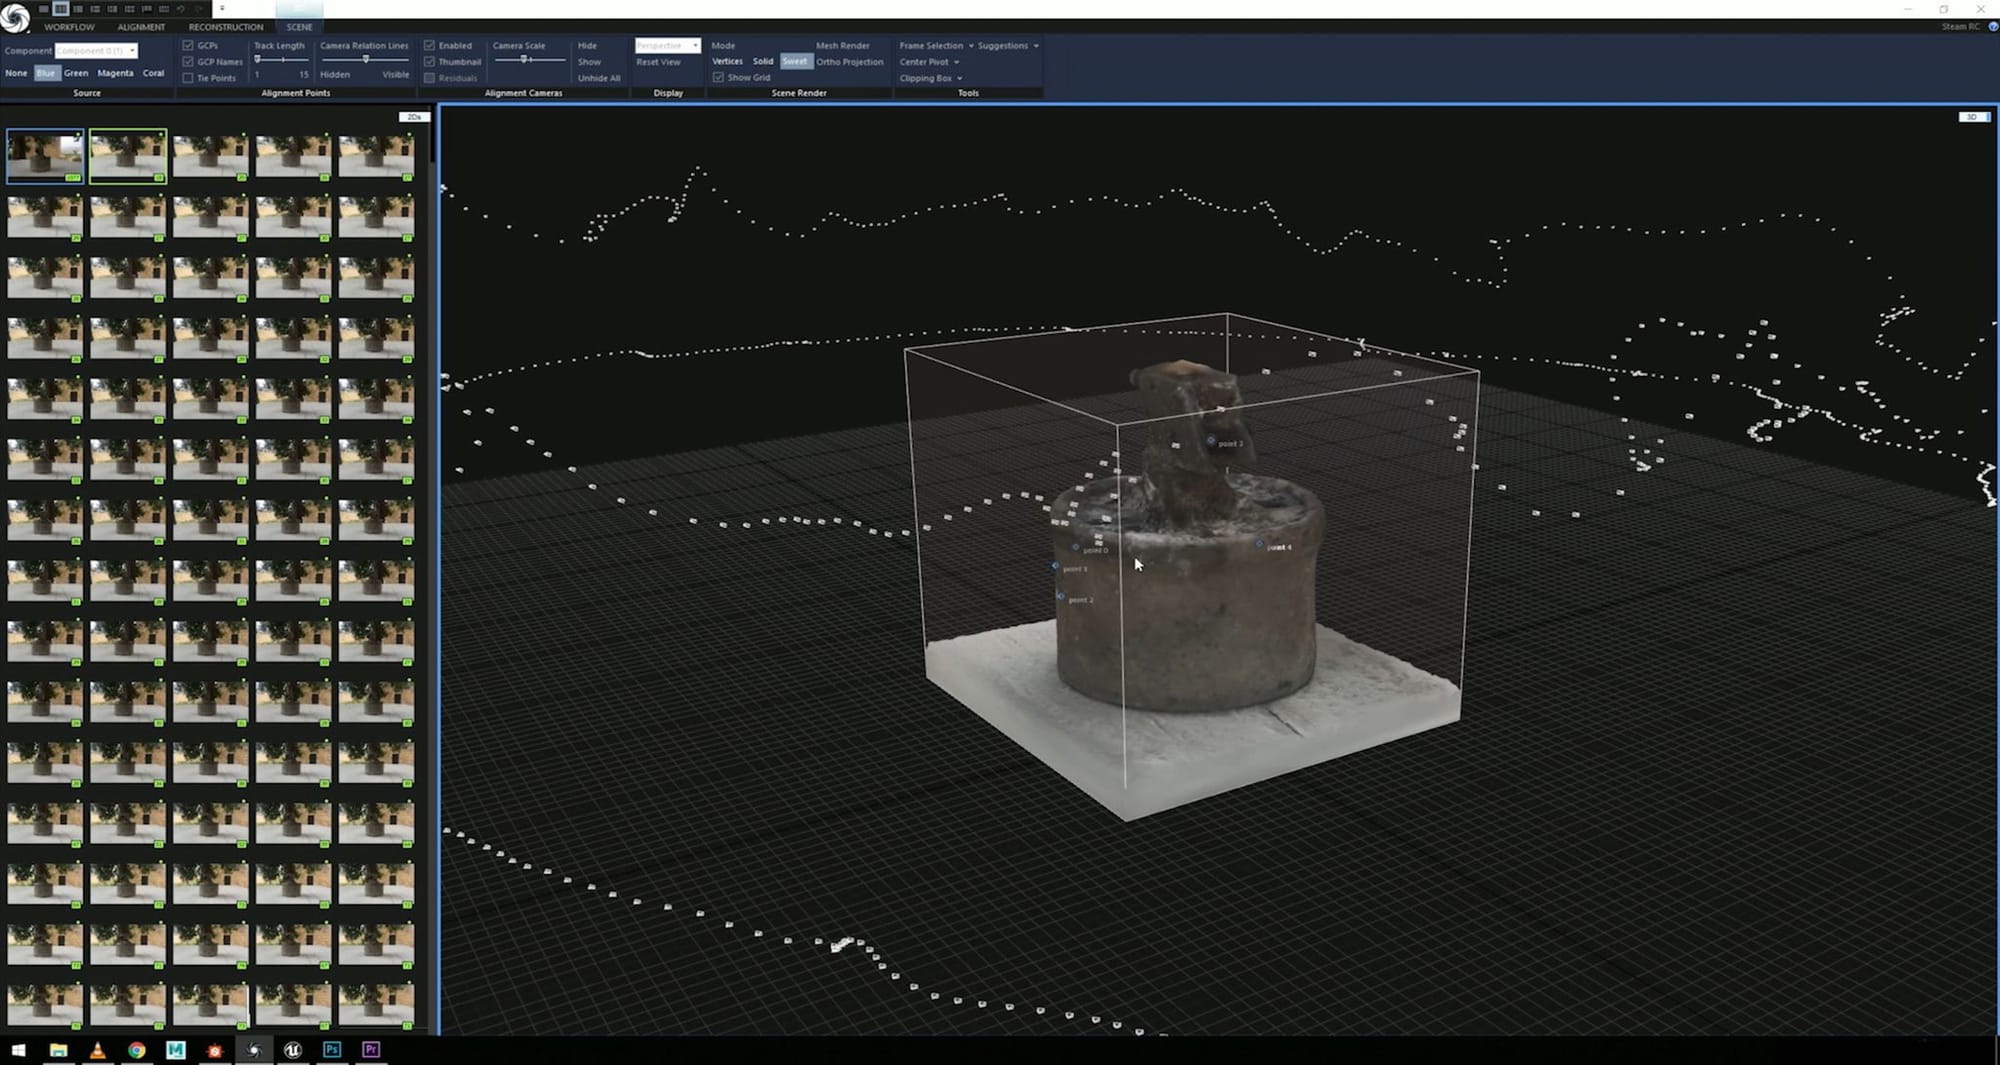Click the RealityCapture application logo button
Image resolution: width=2000 pixels, height=1065 pixels.
coord(15,19)
